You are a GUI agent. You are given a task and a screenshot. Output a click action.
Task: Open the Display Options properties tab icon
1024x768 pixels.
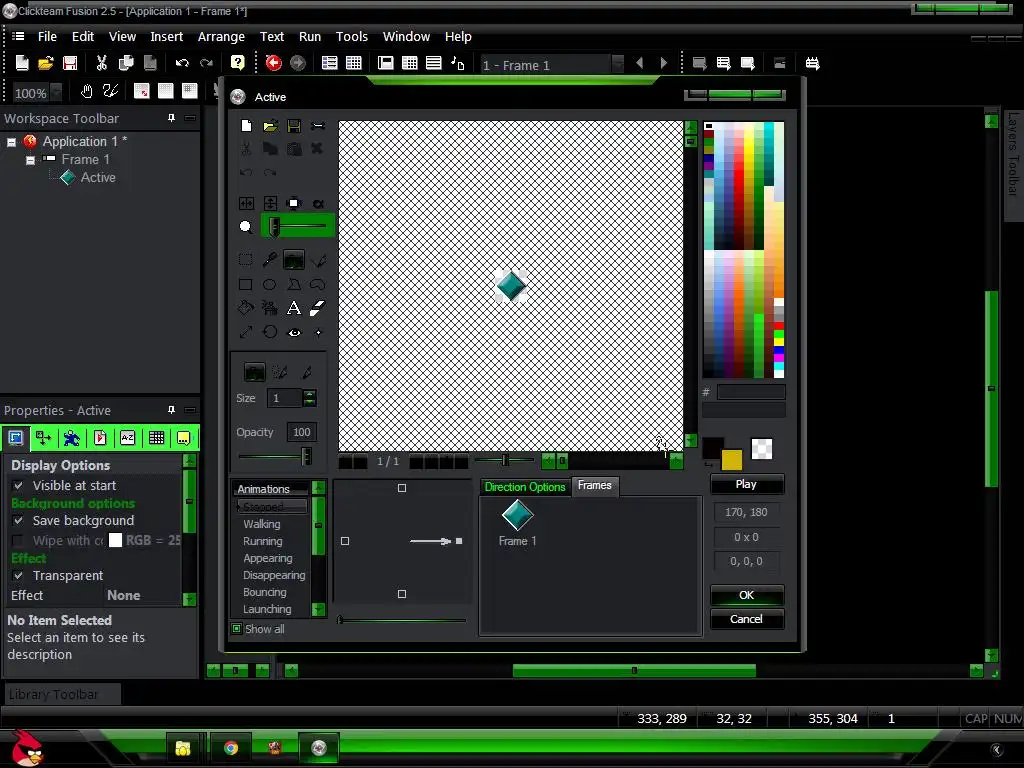(x=16, y=438)
